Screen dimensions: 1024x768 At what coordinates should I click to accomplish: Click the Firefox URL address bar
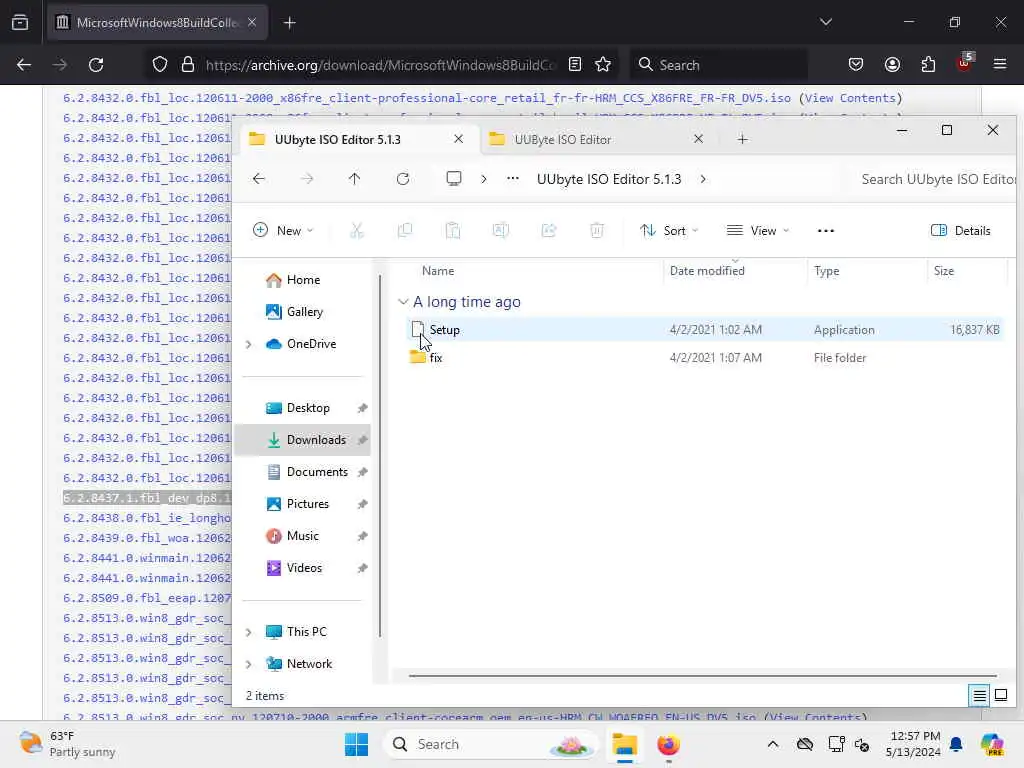[380, 65]
